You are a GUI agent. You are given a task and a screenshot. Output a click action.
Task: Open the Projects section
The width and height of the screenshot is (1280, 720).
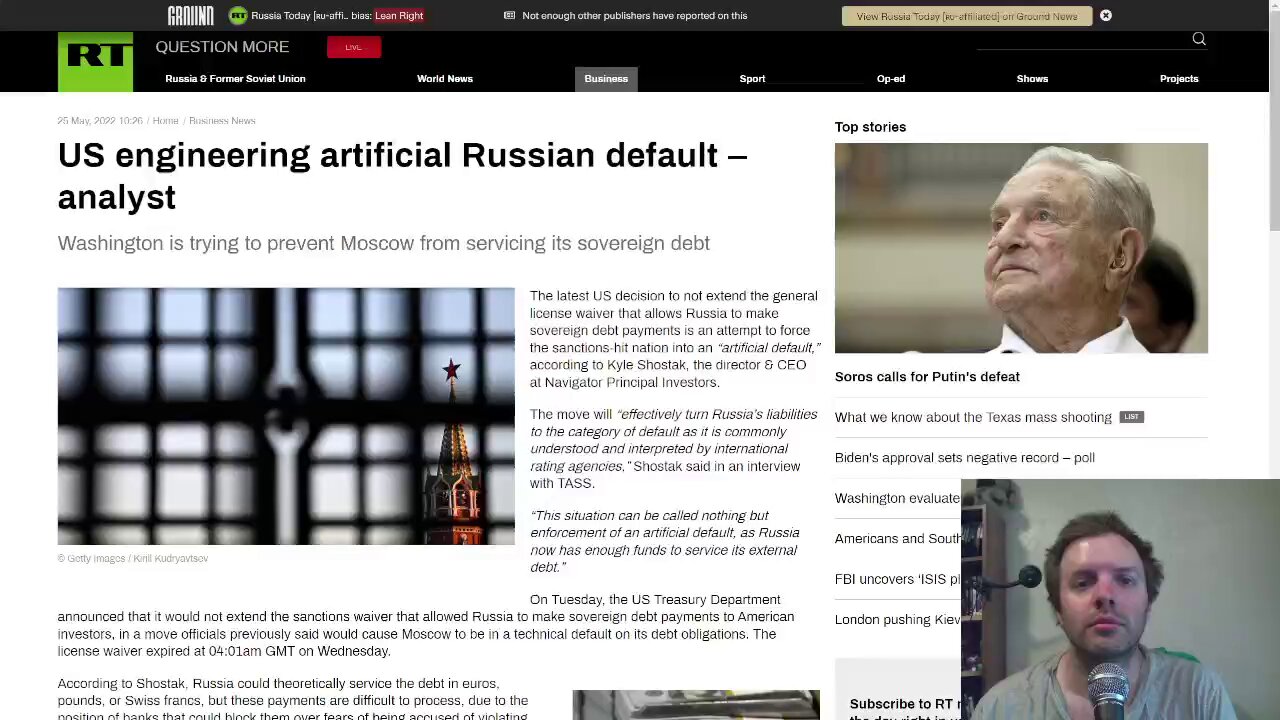coord(1179,79)
